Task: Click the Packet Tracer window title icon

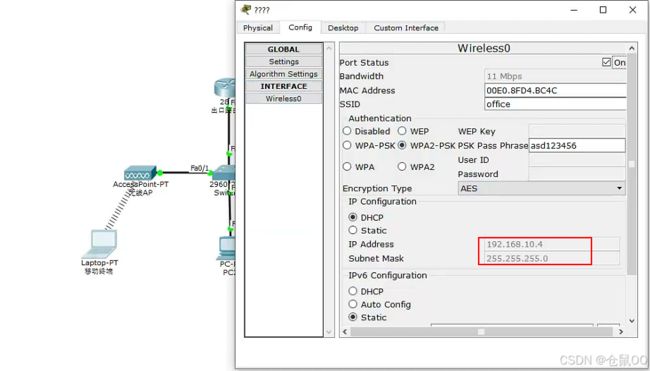Action: pyautogui.click(x=246, y=9)
